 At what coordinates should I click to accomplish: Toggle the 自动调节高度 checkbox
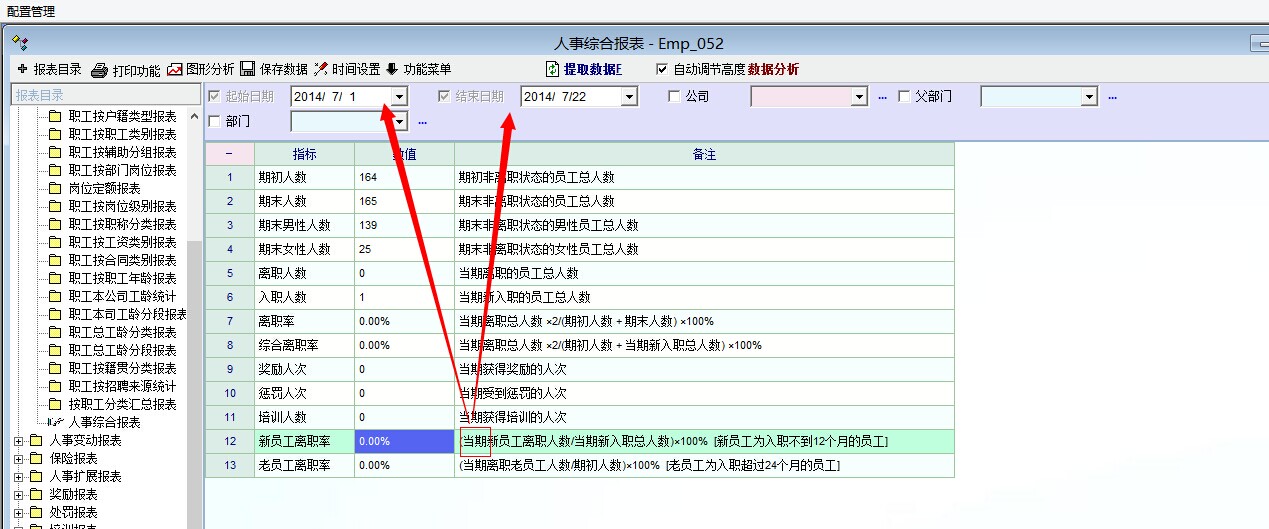662,69
